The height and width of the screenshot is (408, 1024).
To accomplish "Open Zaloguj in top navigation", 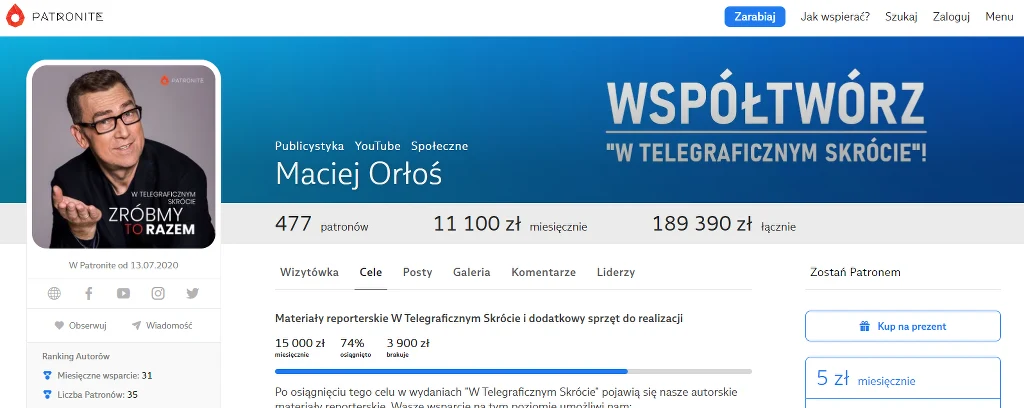I will pos(951,17).
